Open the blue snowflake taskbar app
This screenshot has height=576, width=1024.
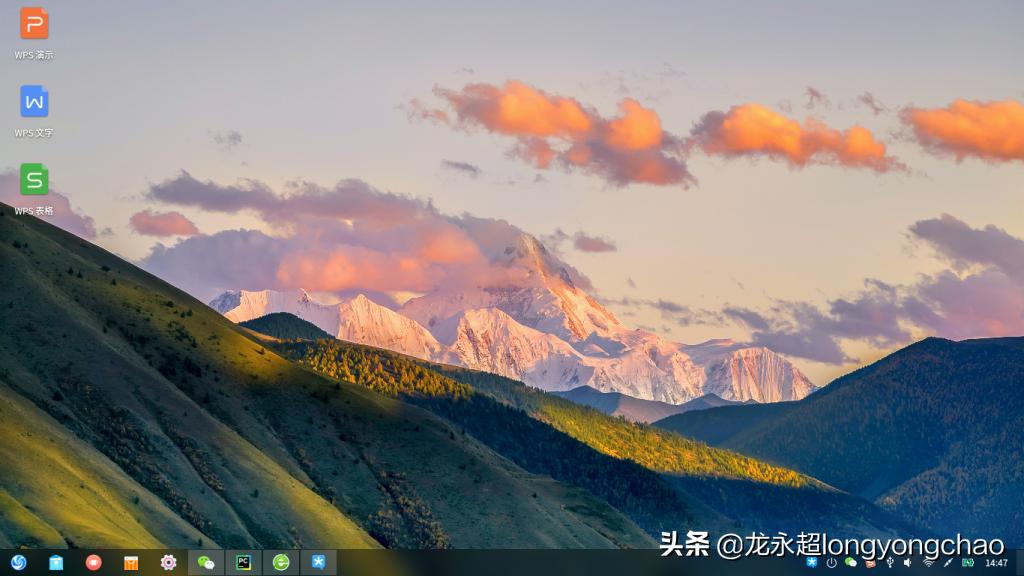pyautogui.click(x=318, y=562)
